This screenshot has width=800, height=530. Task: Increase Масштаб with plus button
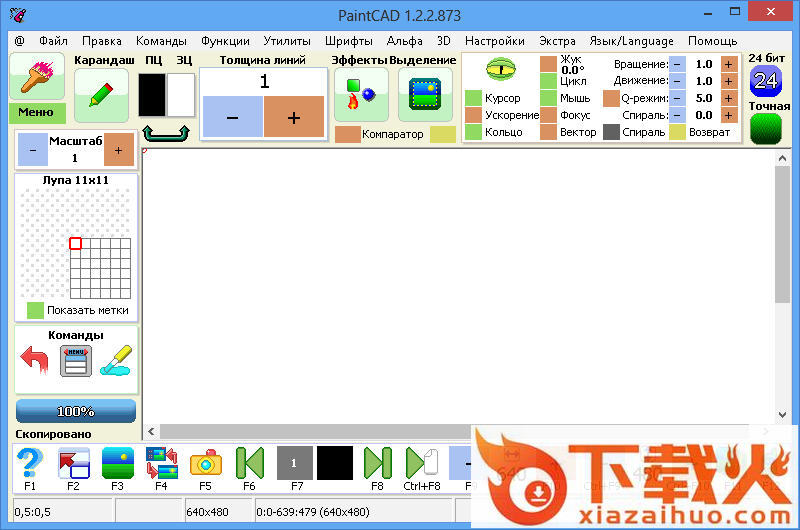[x=119, y=150]
